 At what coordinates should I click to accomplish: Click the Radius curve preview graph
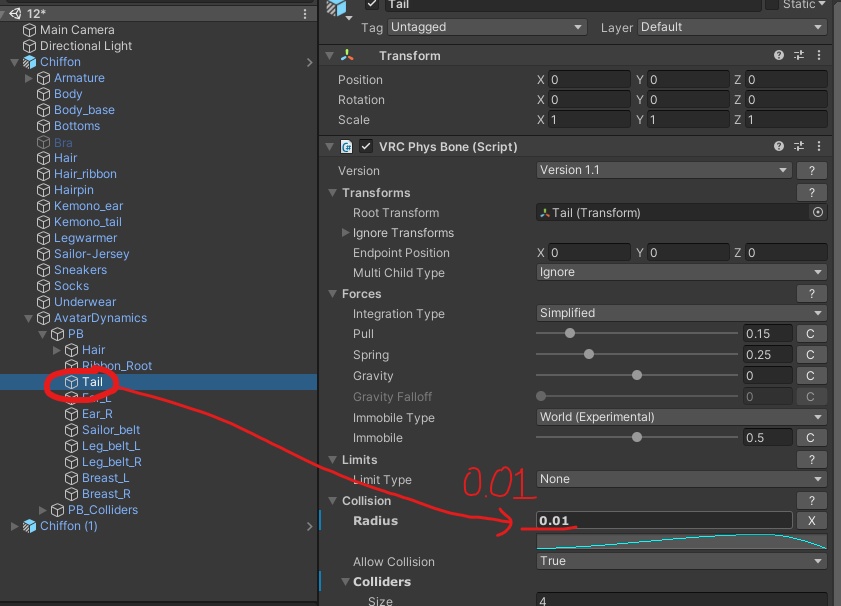coord(681,541)
